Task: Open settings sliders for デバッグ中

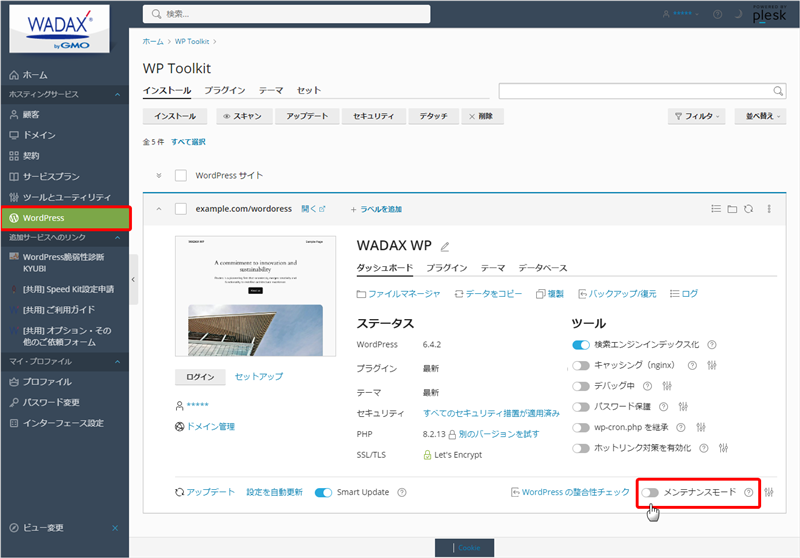Action: point(667,386)
